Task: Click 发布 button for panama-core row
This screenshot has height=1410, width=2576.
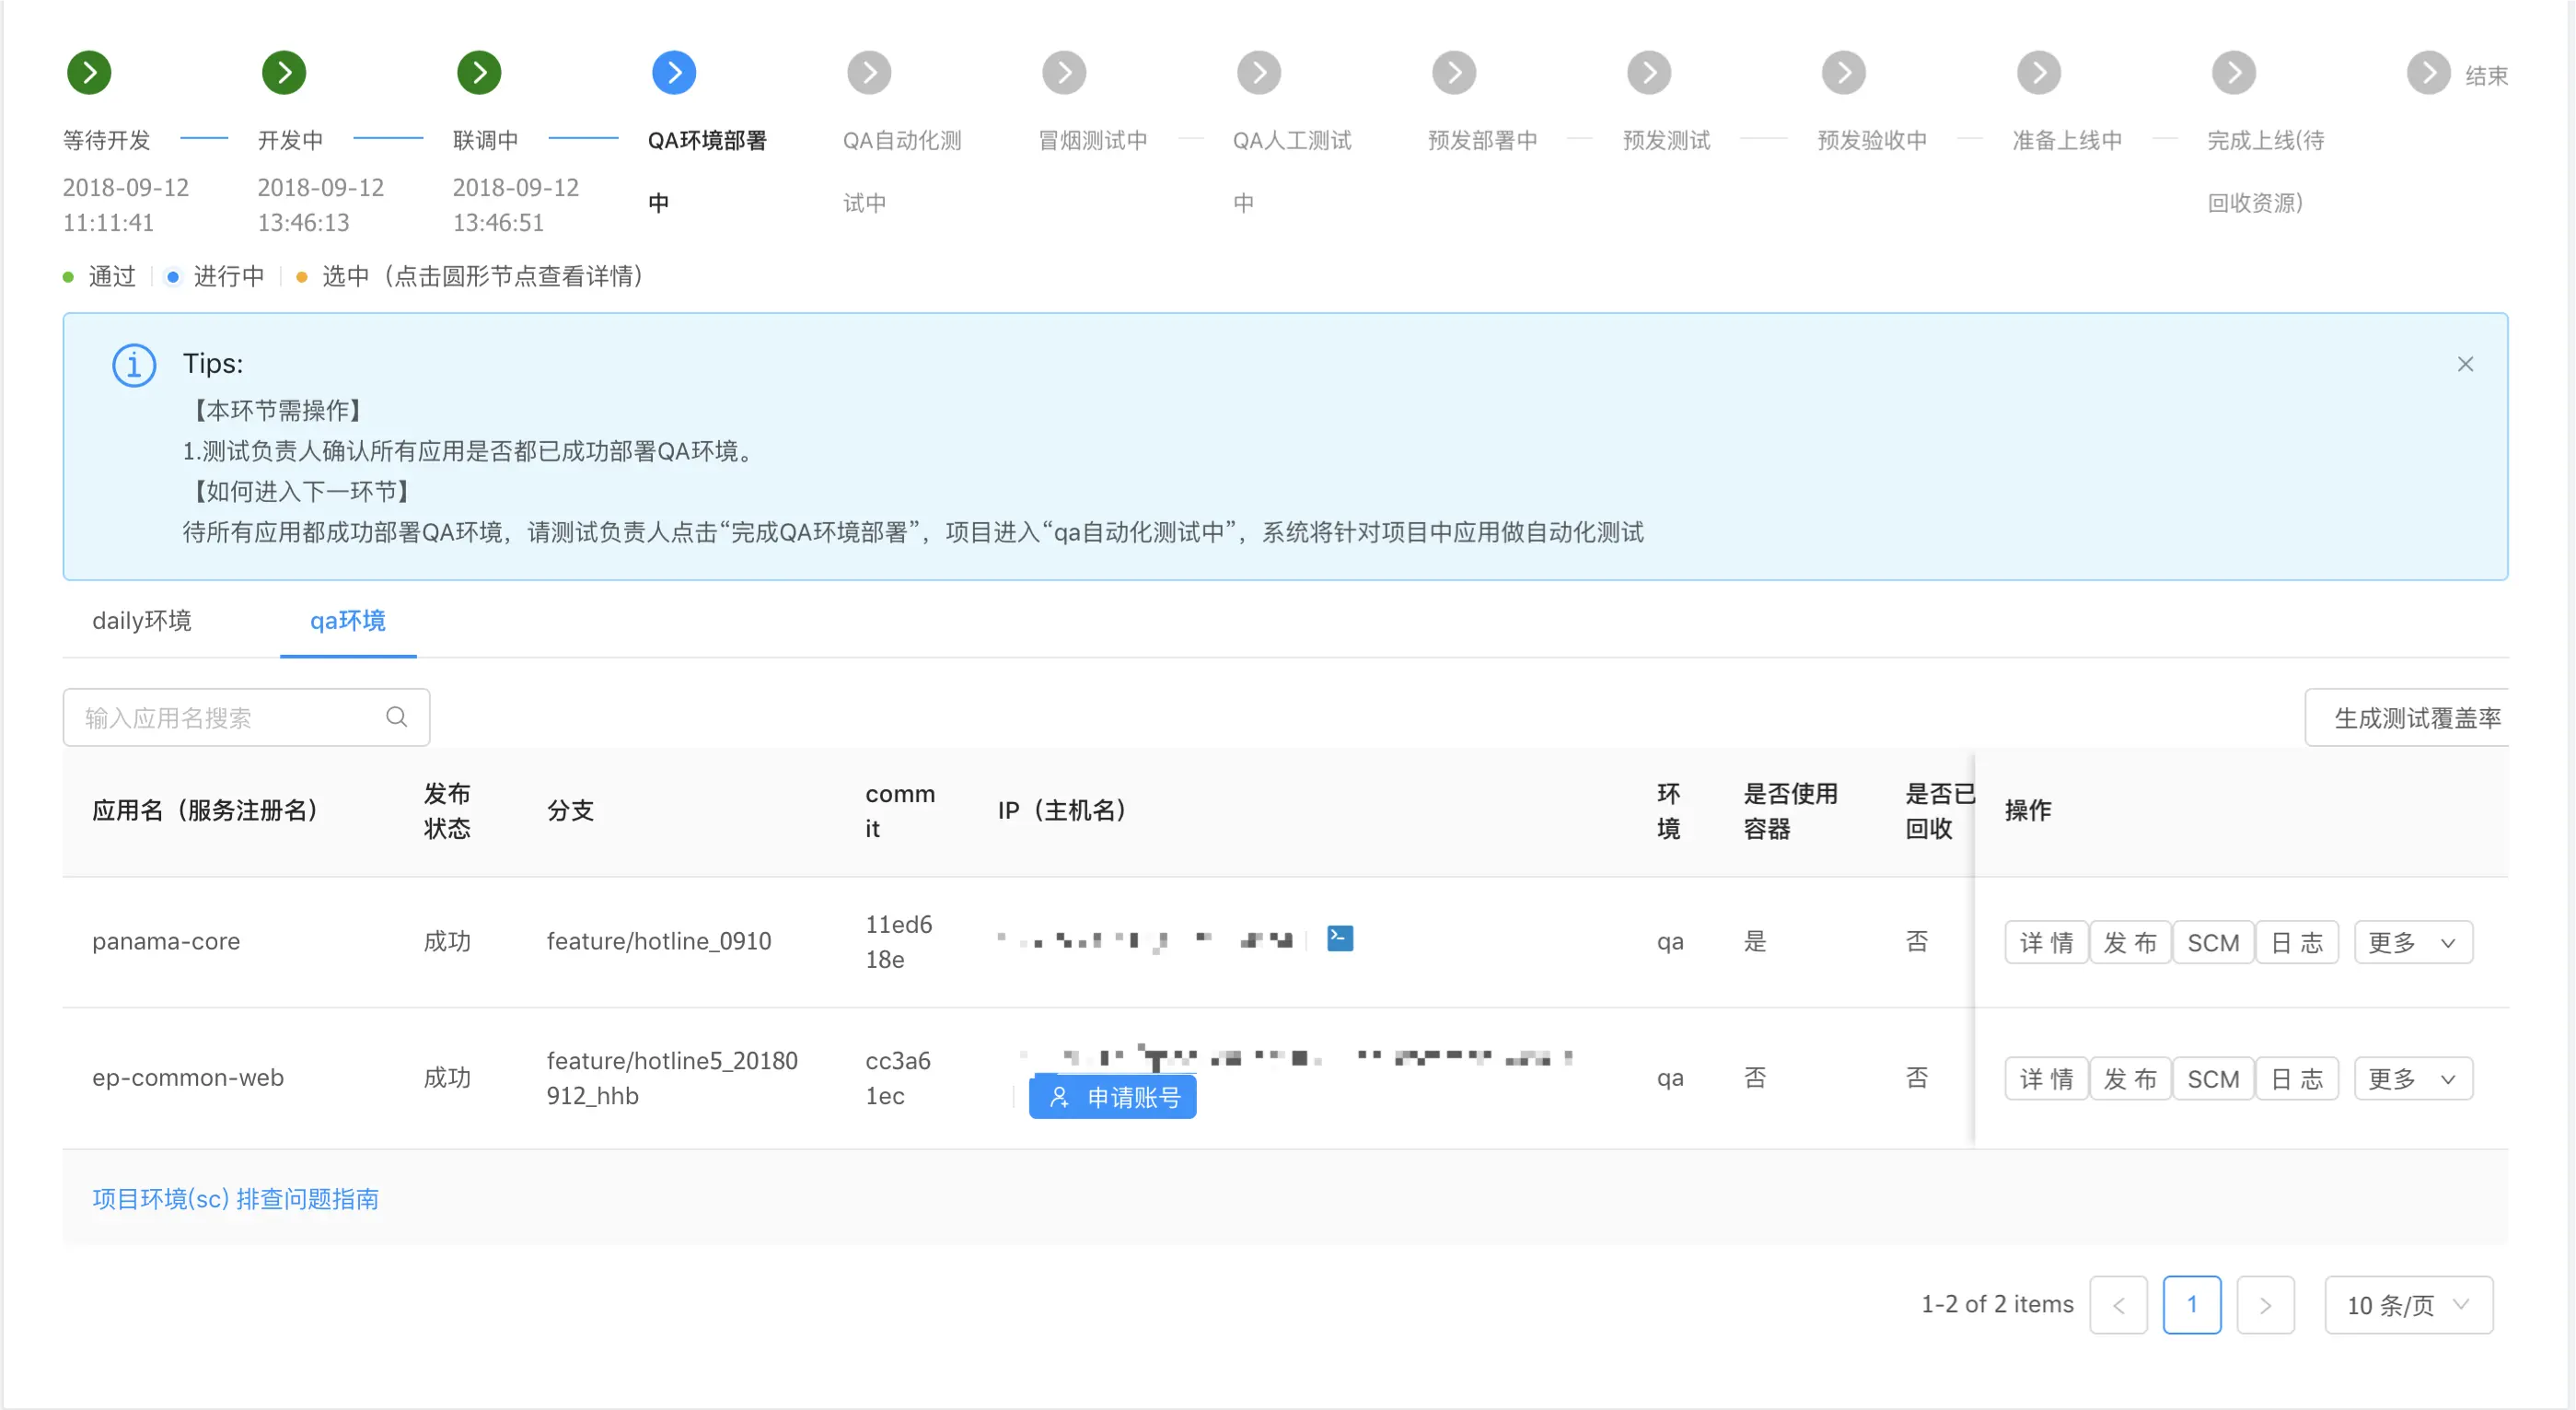Action: pyautogui.click(x=2130, y=942)
